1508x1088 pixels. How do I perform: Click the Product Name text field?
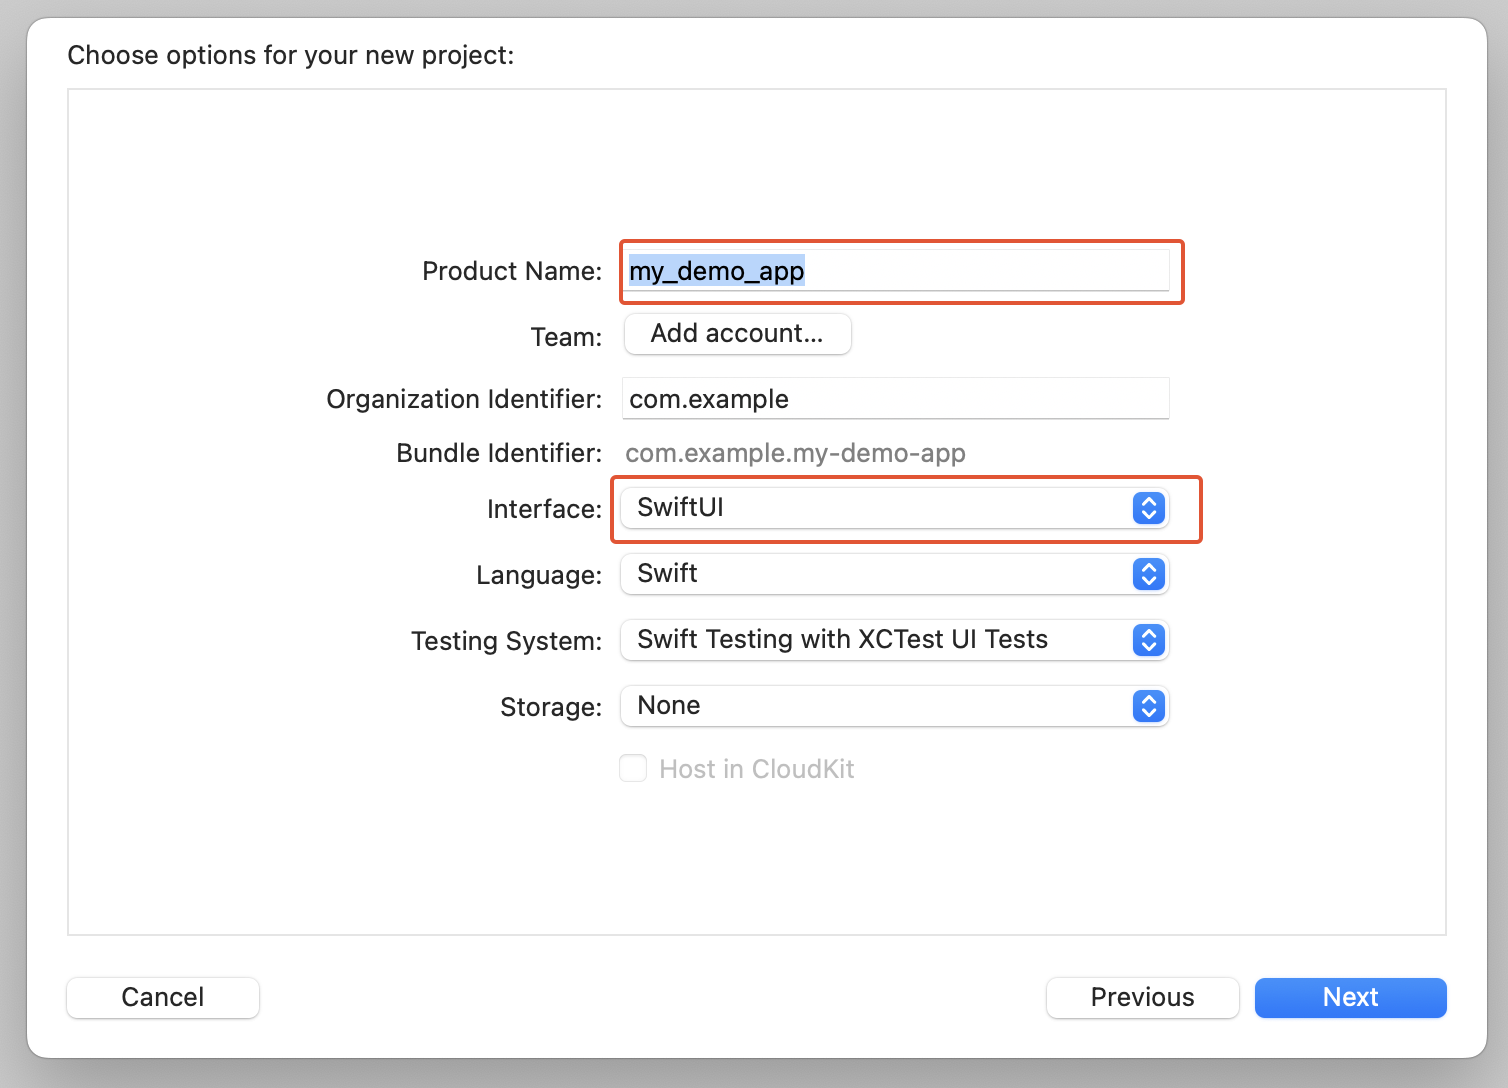click(x=895, y=271)
